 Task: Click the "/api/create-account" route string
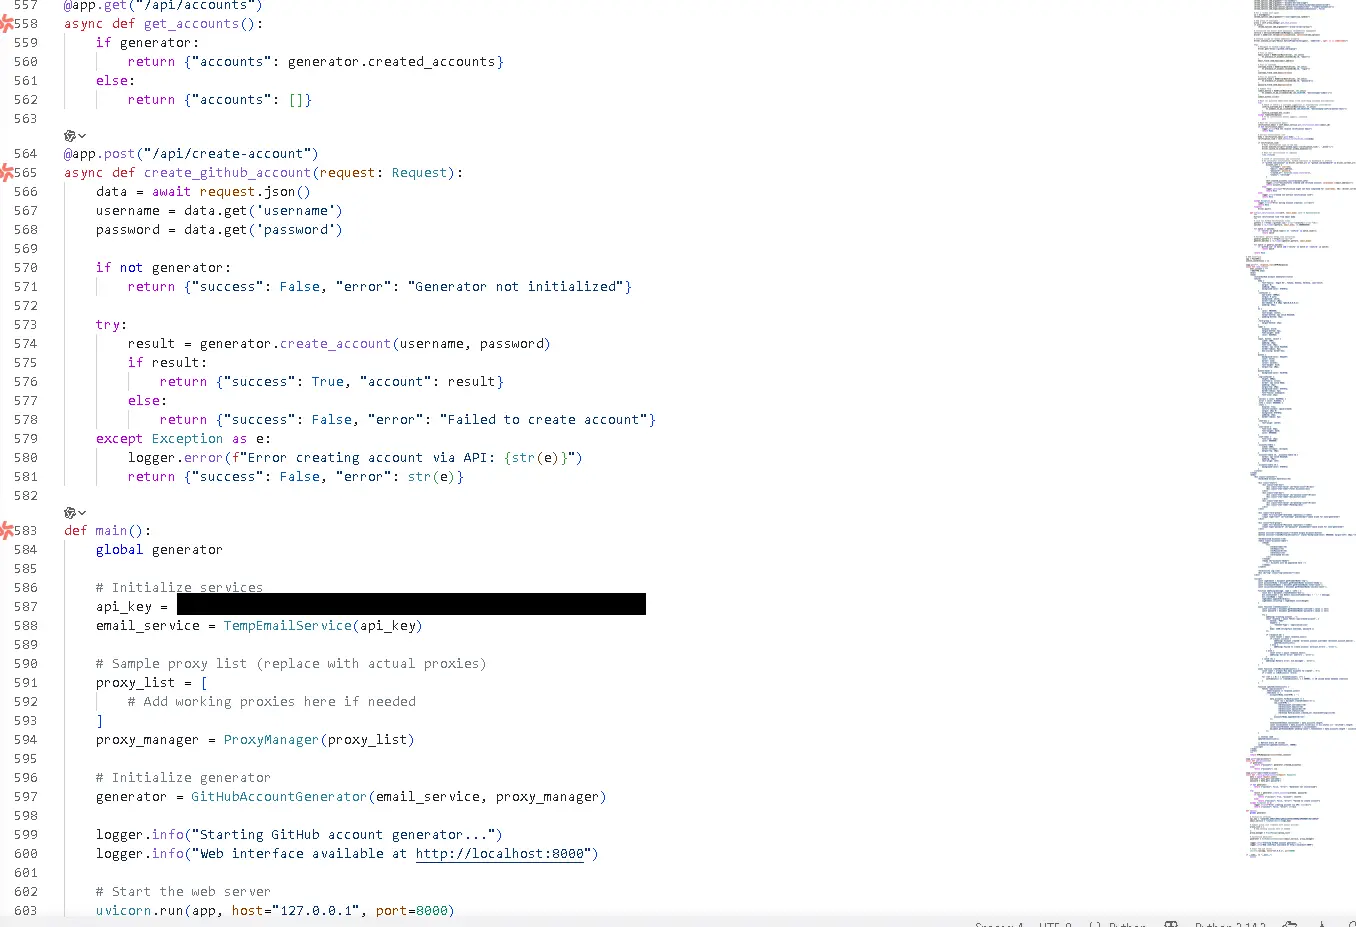pyautogui.click(x=228, y=153)
